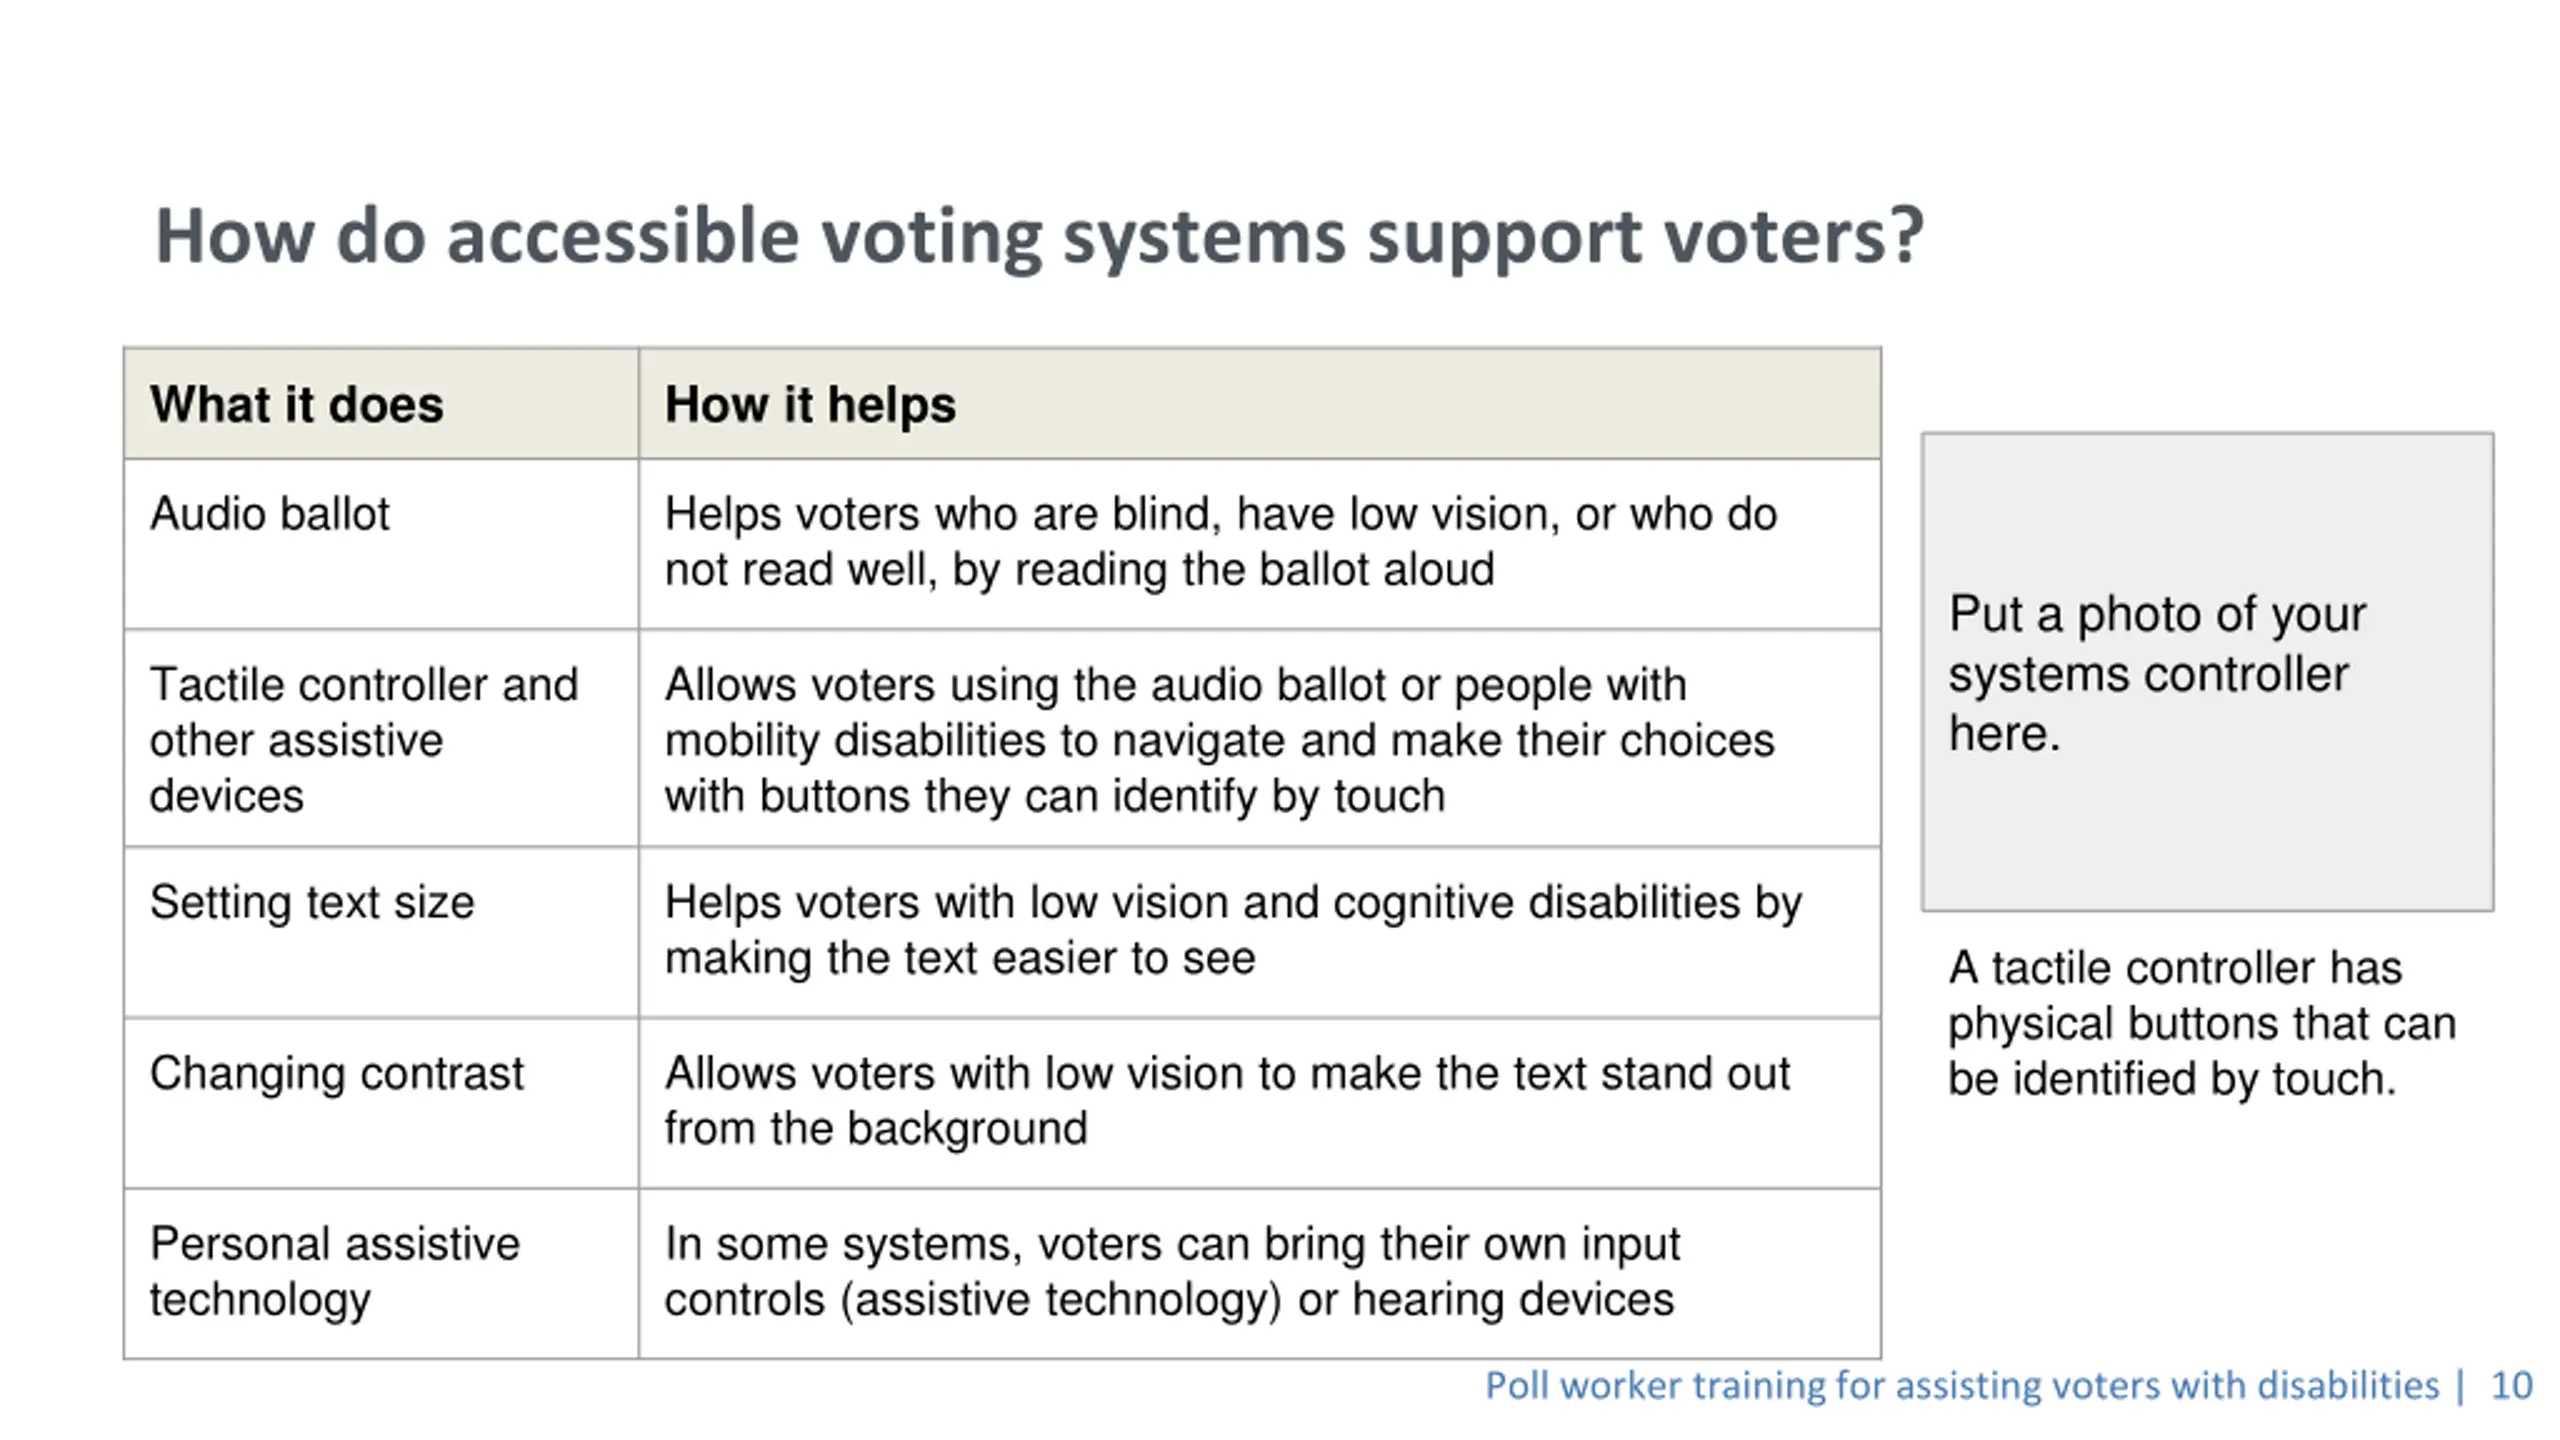Viewport: 2560px width, 1440px height.
Task: Click the cell about bringing own input controls
Action: tap(1260, 1274)
